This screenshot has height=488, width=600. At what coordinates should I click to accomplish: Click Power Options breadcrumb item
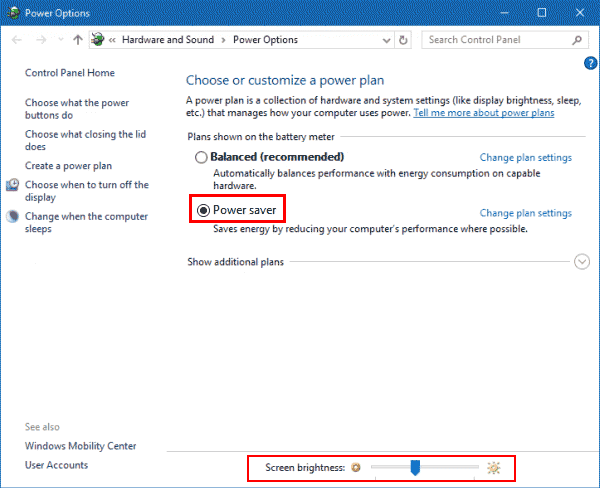coord(265,39)
